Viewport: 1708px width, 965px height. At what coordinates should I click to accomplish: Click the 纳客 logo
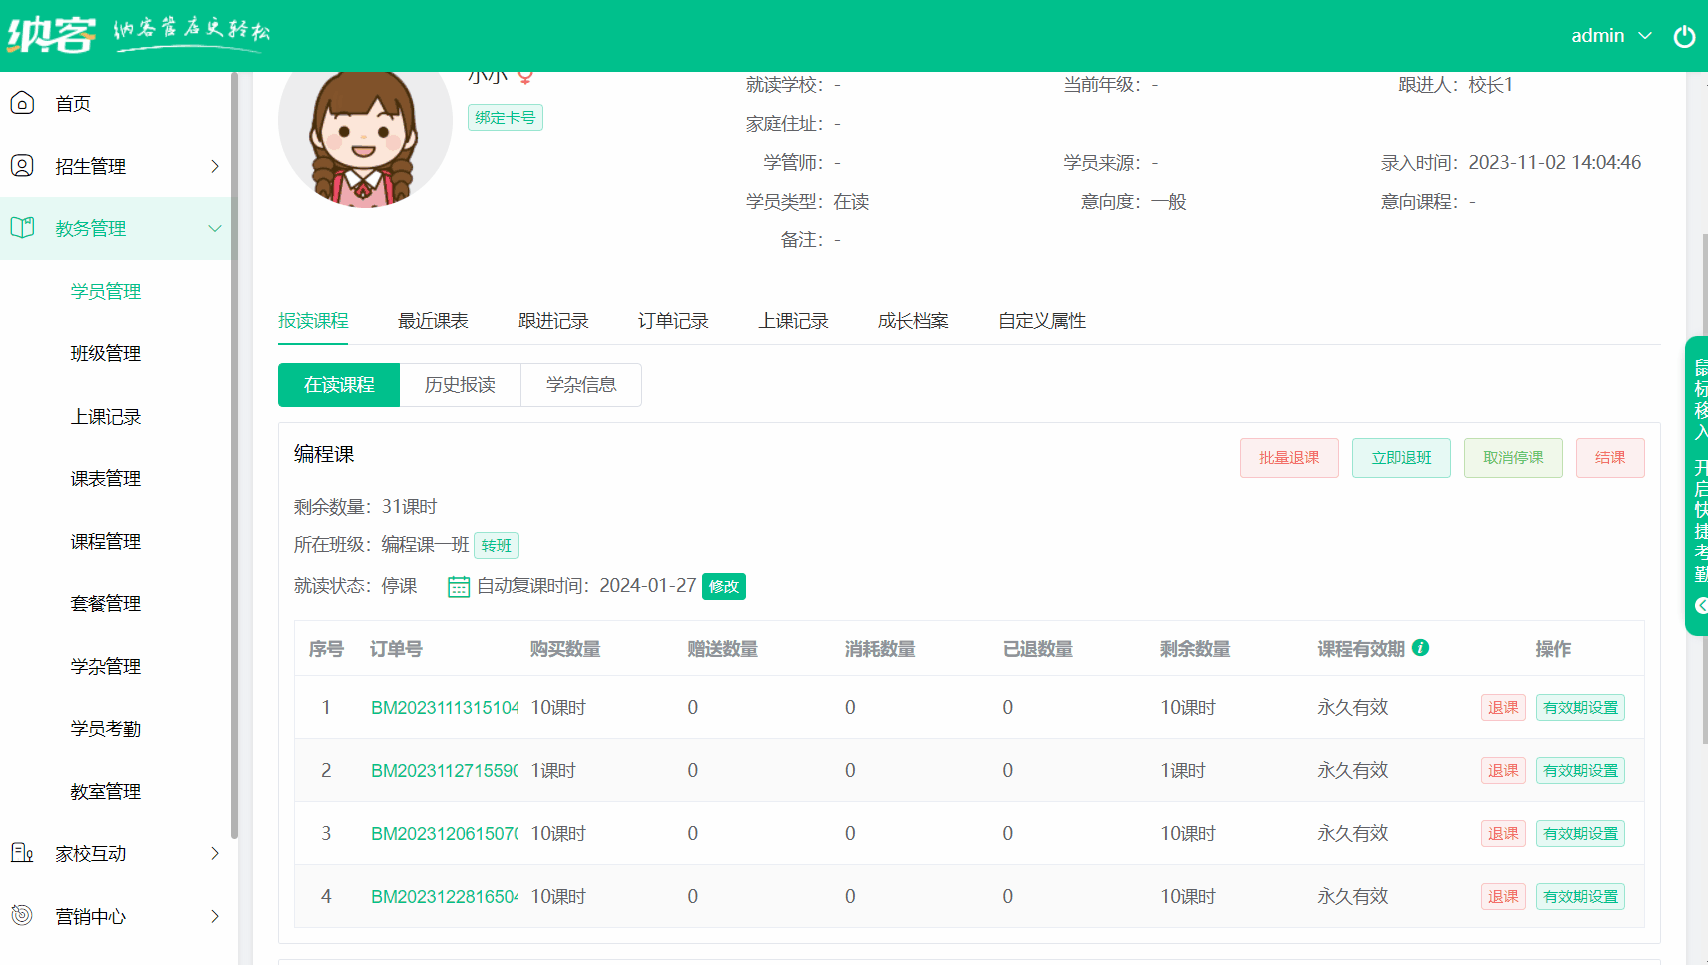coord(50,33)
